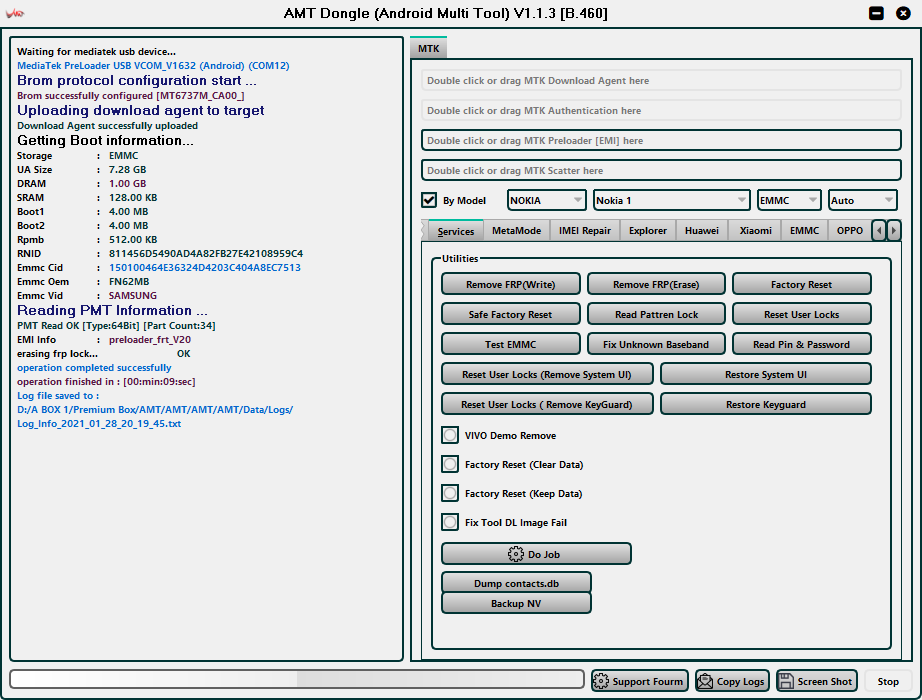This screenshot has height=700, width=922.
Task: Click the log file path D:/A BOX 1/Premium Box
Action: [x=155, y=409]
